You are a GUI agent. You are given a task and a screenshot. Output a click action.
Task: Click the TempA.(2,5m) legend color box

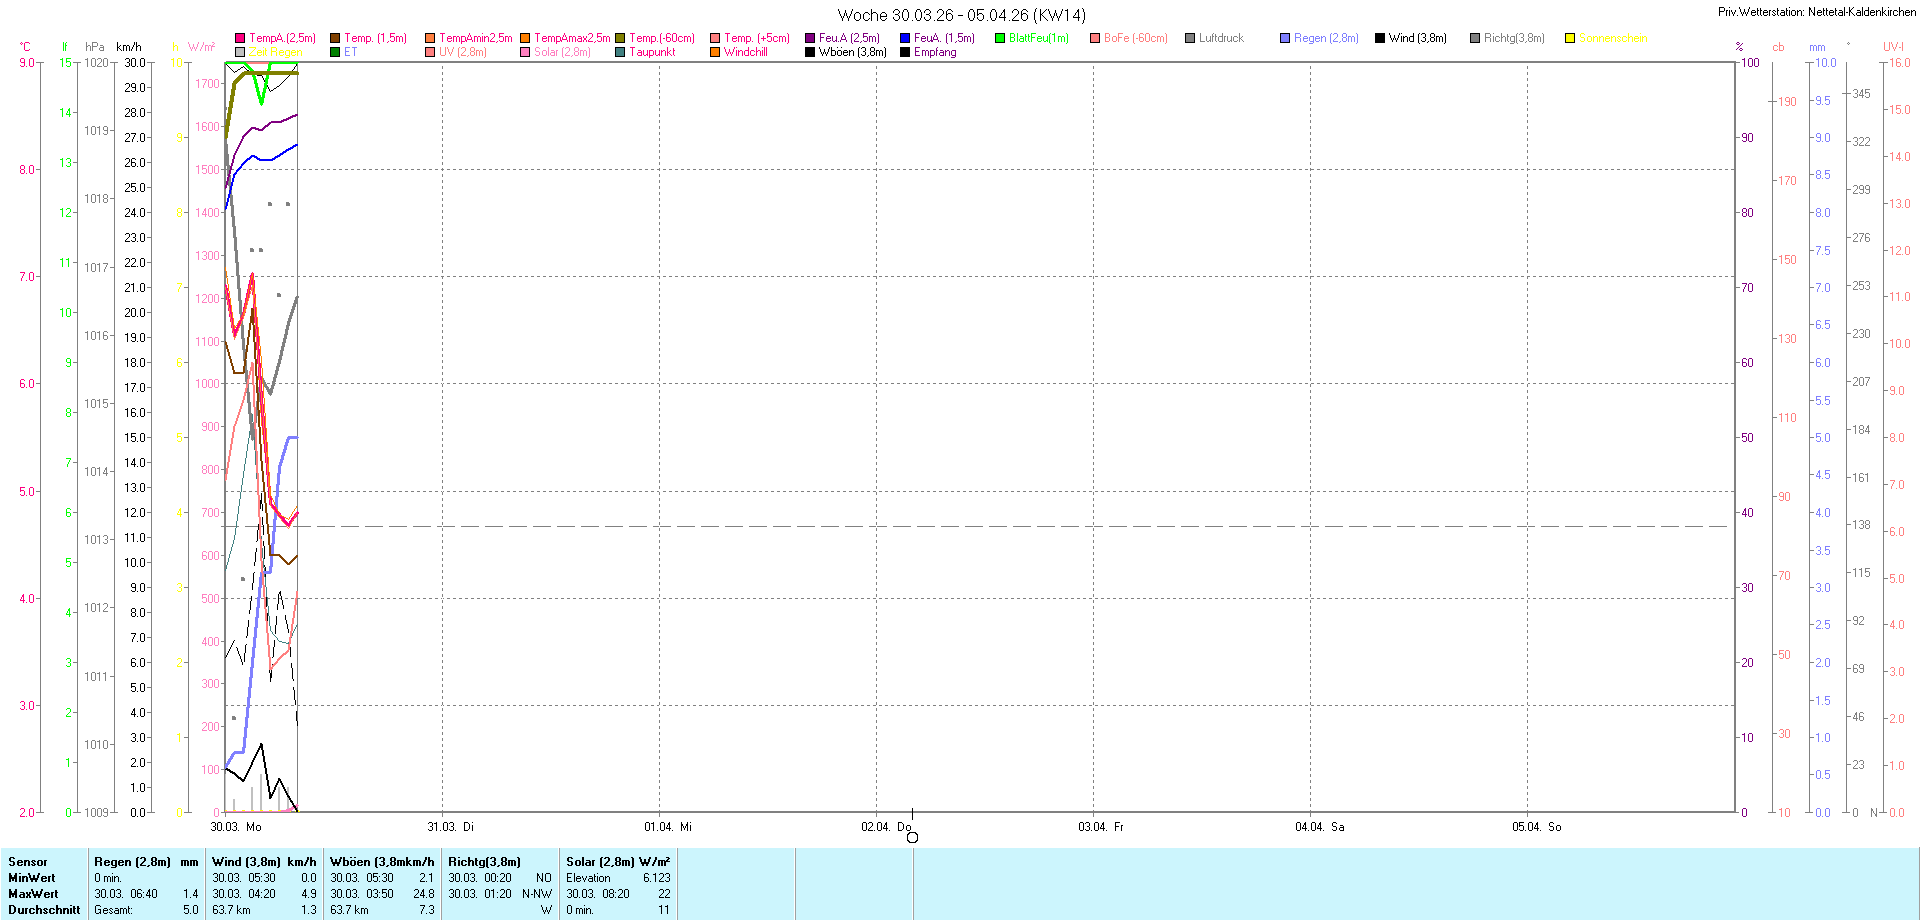tap(240, 39)
